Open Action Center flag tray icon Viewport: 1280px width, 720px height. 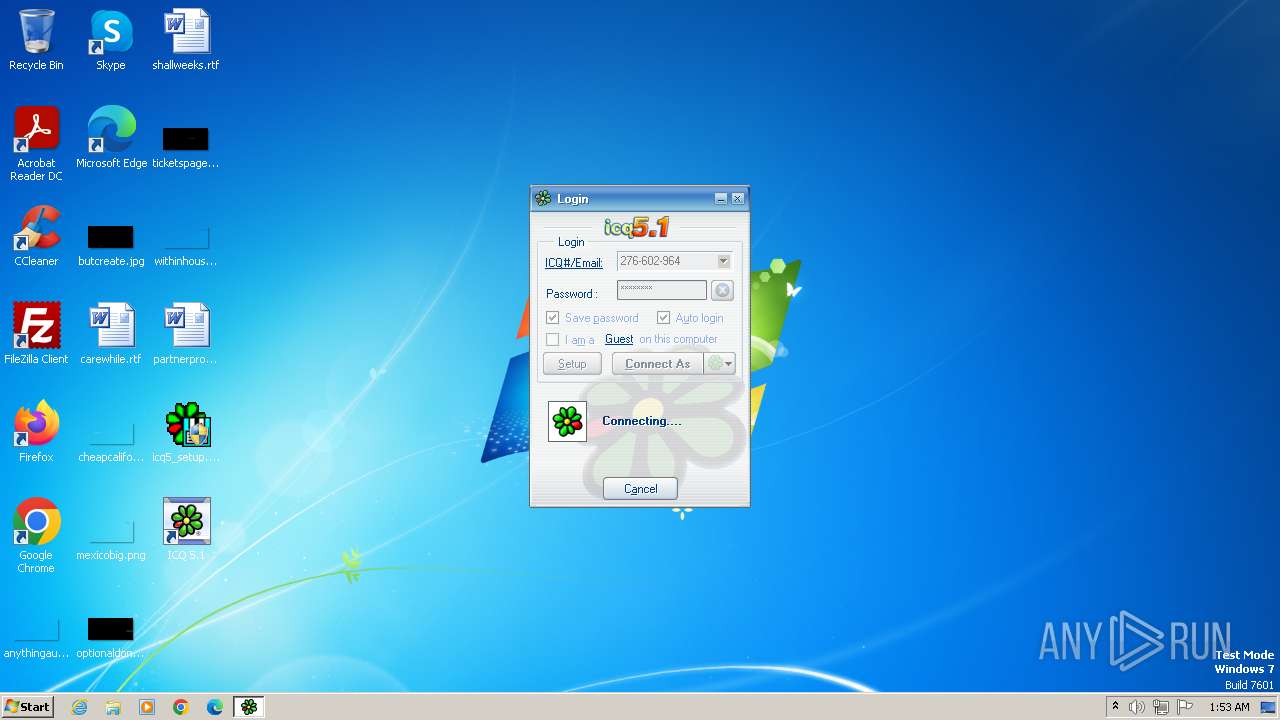[x=1185, y=707]
